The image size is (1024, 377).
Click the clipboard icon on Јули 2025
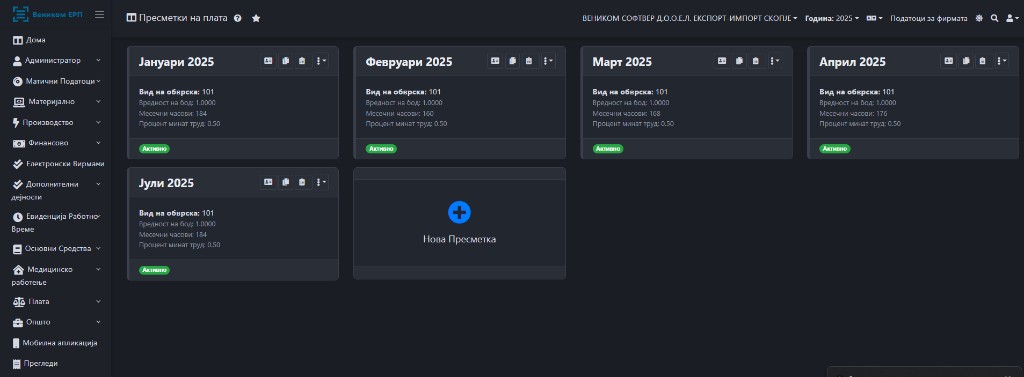pos(302,182)
